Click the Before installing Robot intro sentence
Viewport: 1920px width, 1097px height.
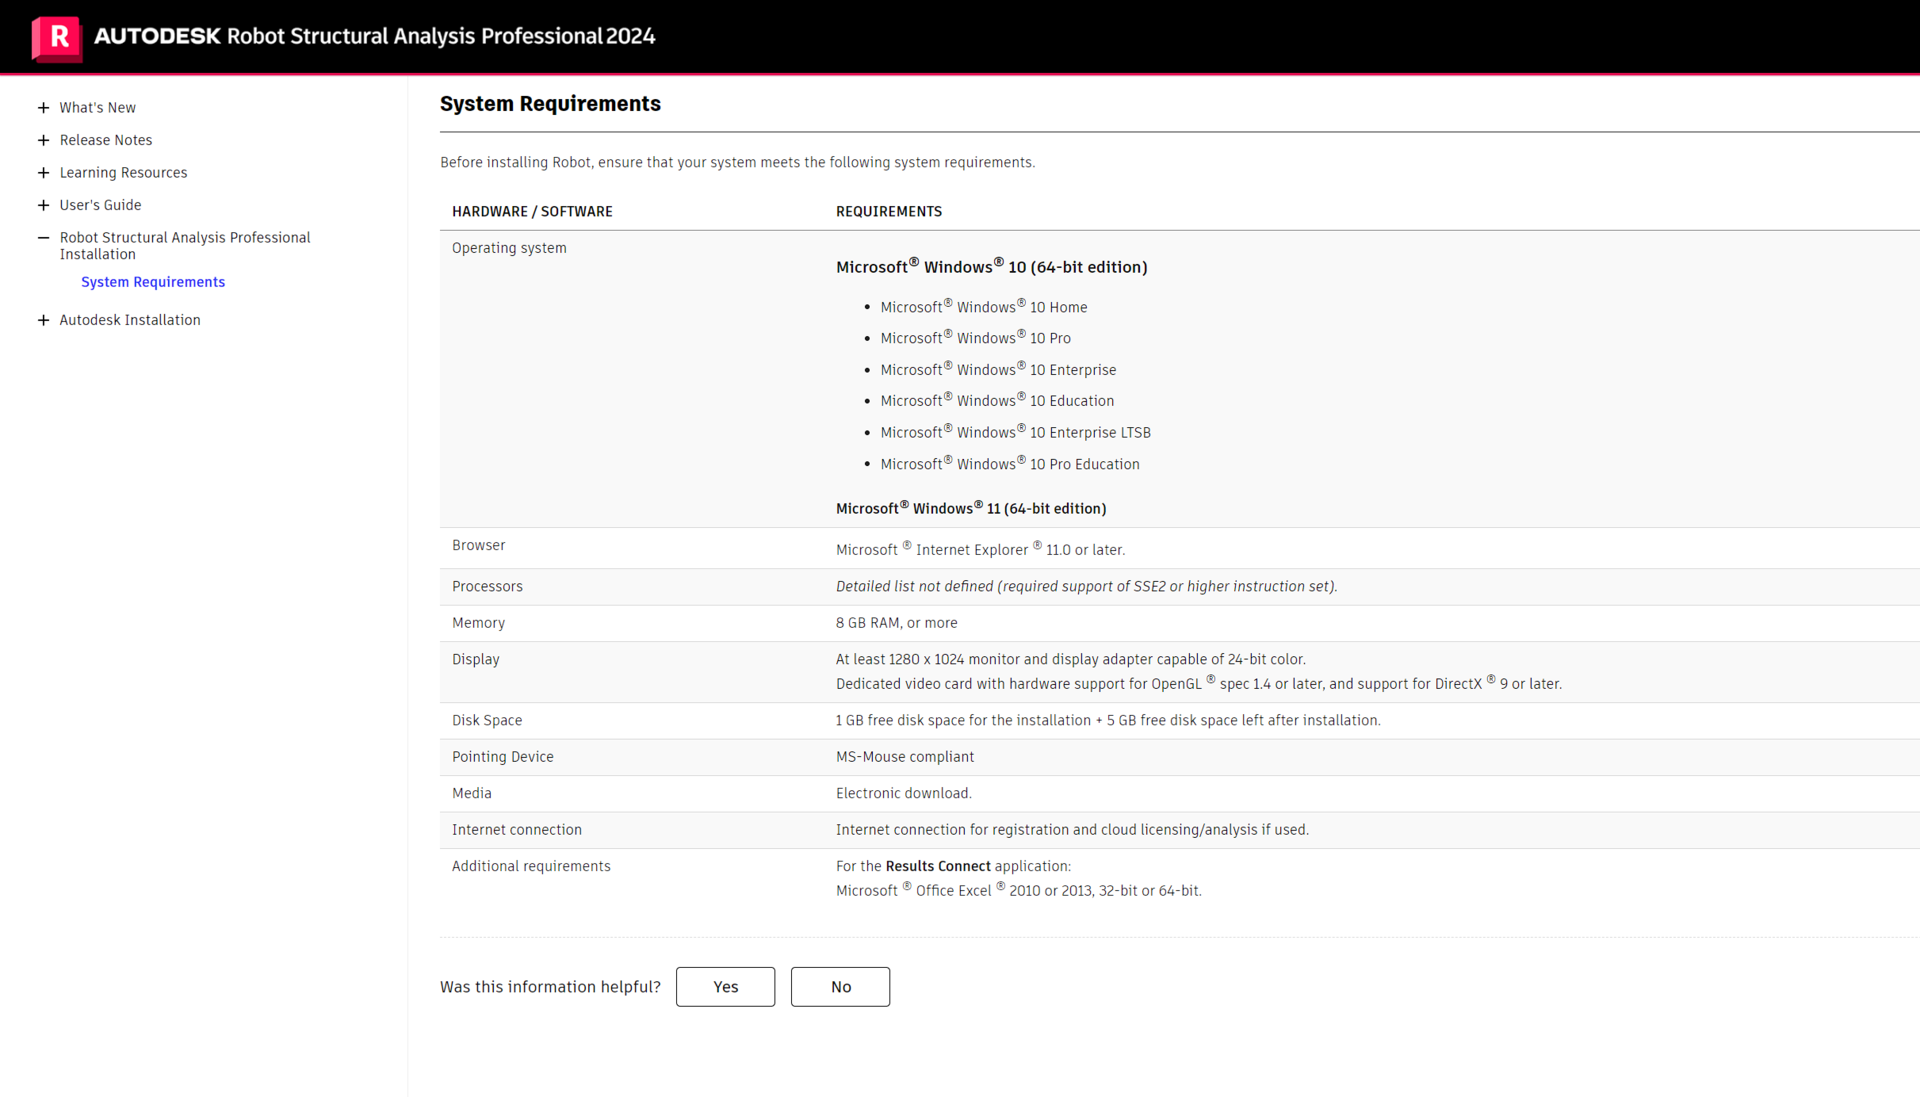pos(738,163)
